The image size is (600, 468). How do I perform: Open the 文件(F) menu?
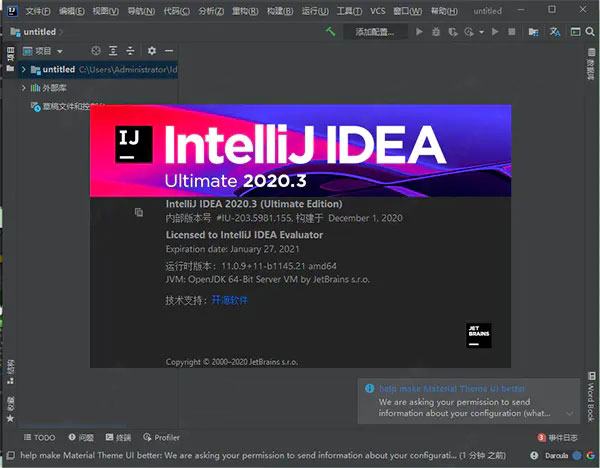coord(38,10)
